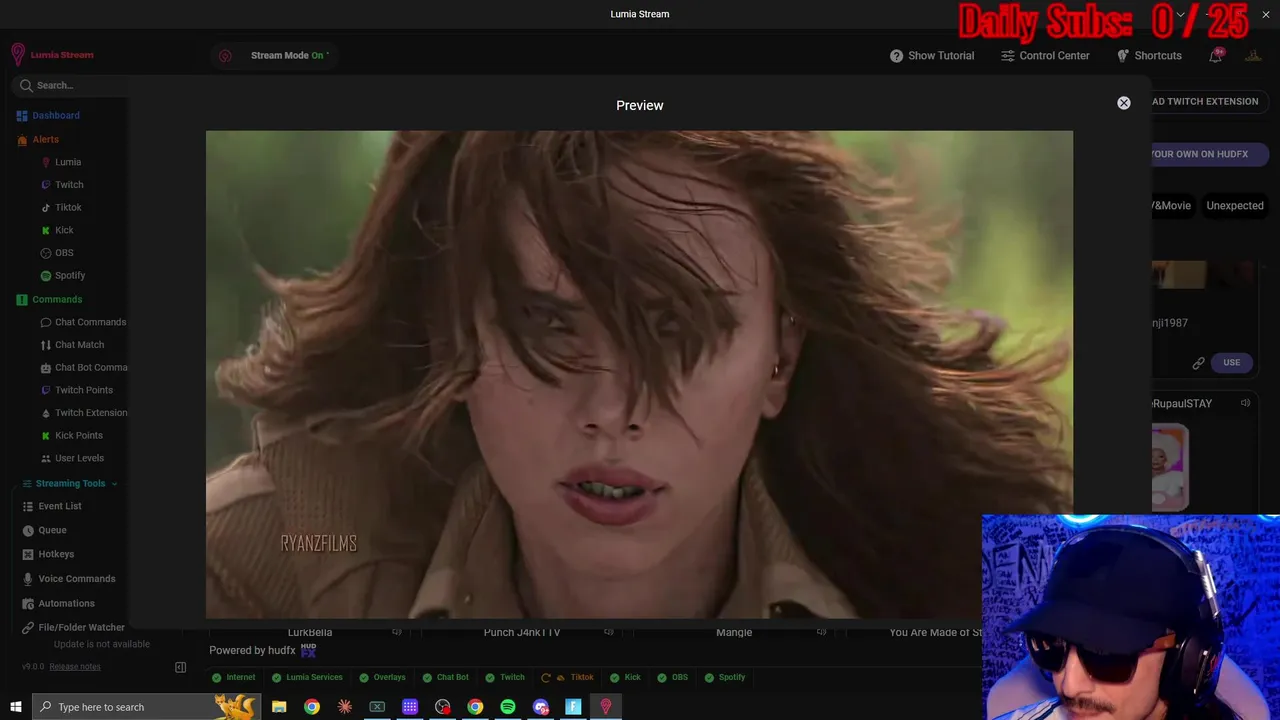
Task: Click the Lumia Stream logo icon
Action: coord(18,55)
